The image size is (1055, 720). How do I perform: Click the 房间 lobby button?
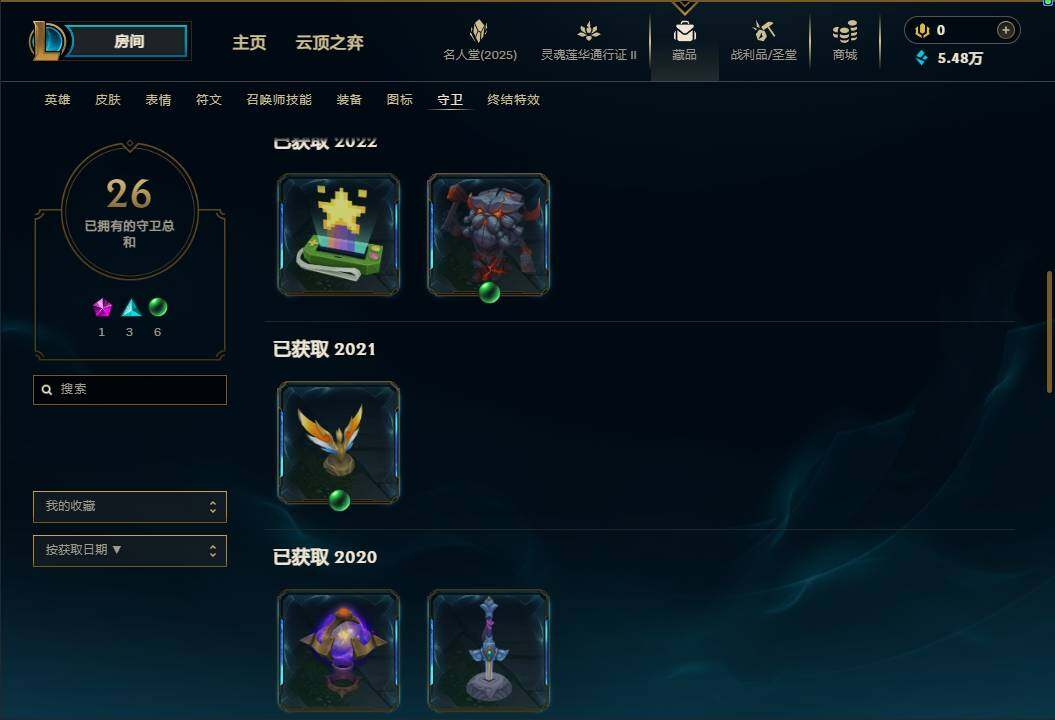tap(128, 41)
